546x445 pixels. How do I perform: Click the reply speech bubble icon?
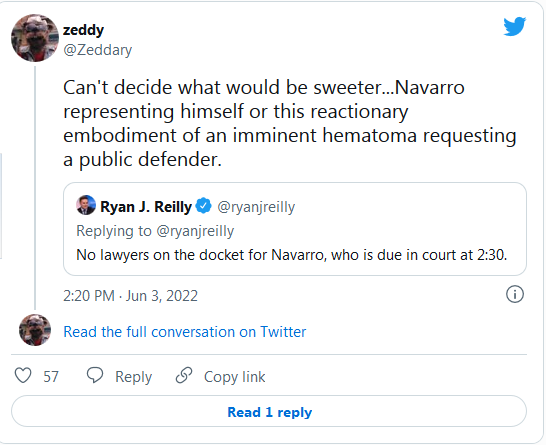pos(95,375)
